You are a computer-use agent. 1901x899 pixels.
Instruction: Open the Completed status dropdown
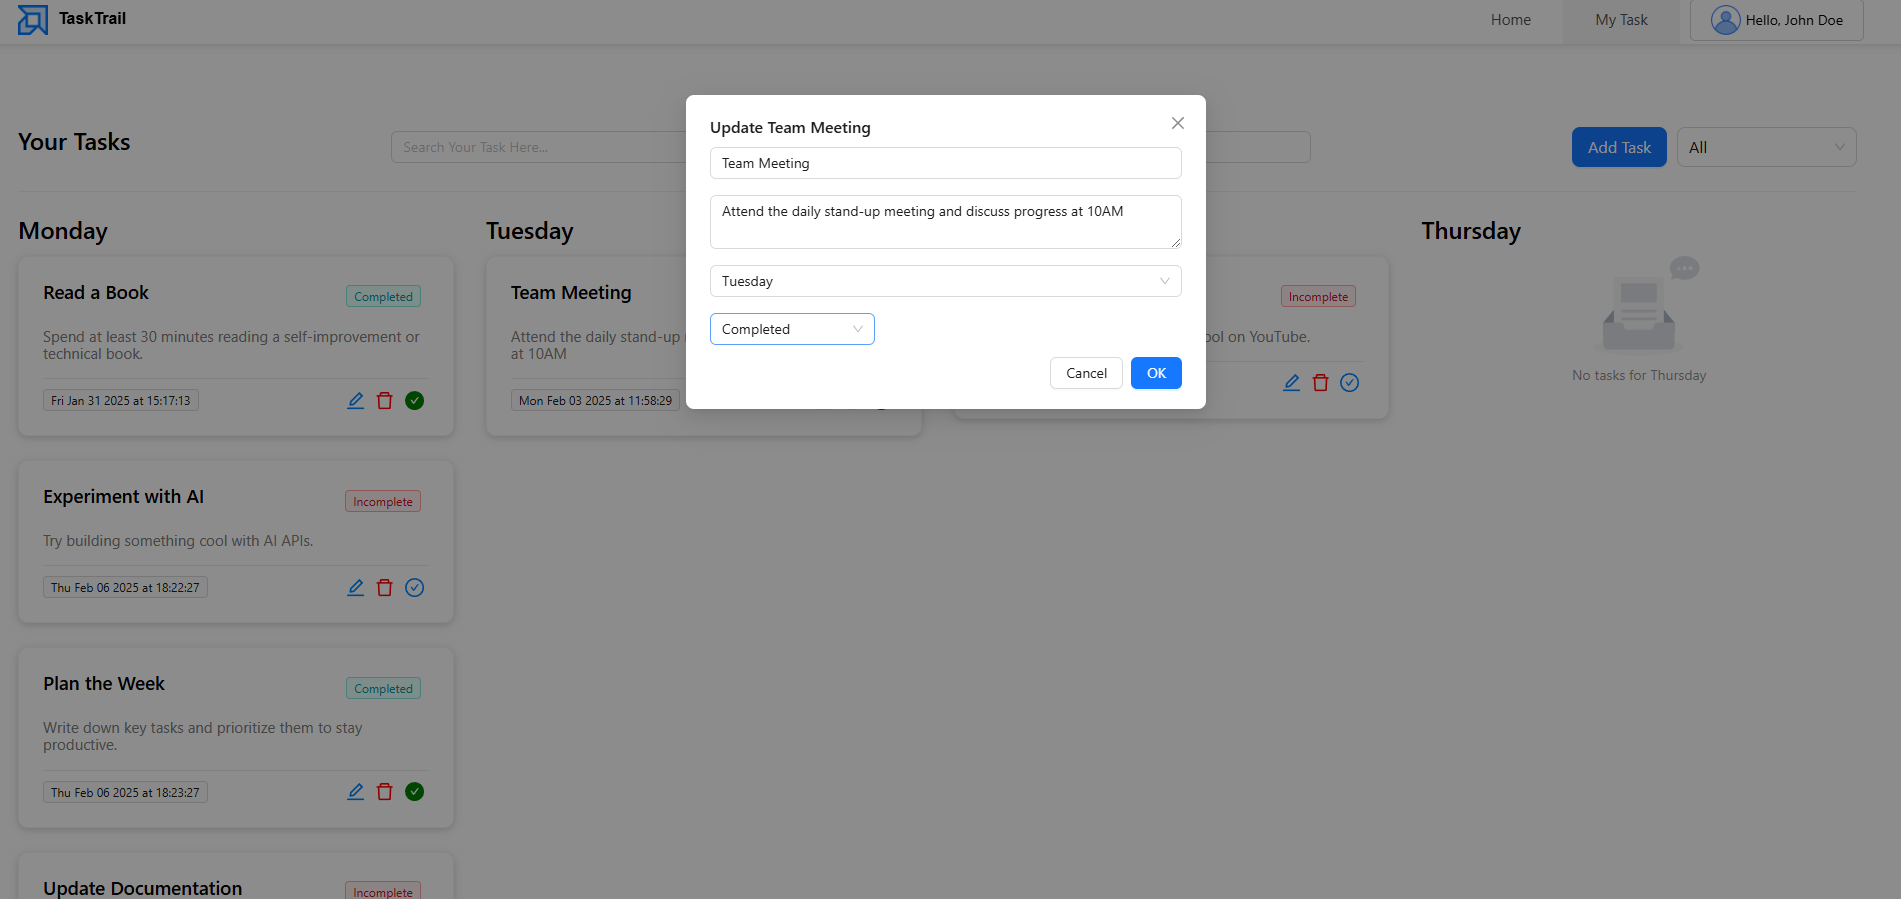(x=791, y=328)
